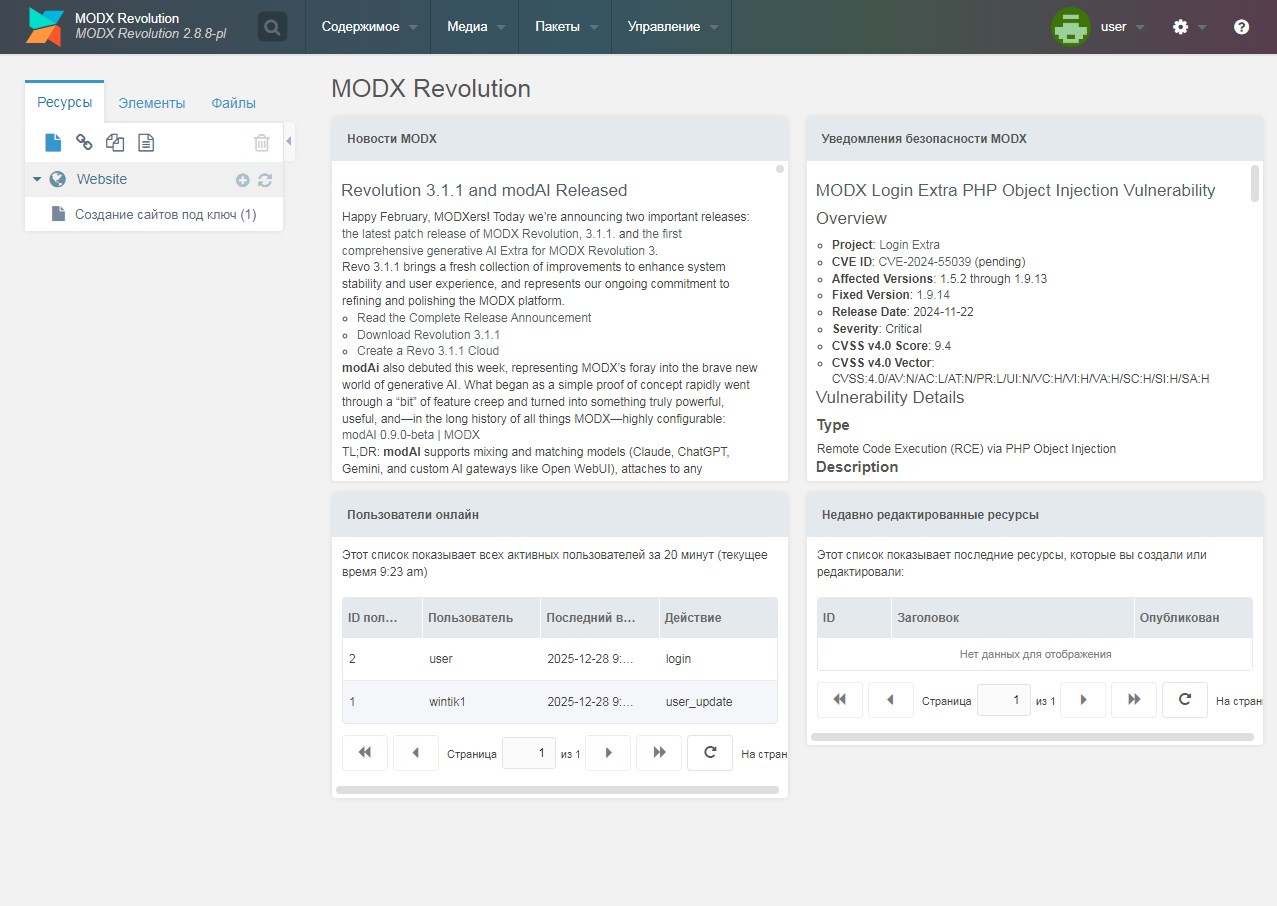Collapse the left sidebar panel handle
This screenshot has height=906, width=1277.
click(289, 142)
